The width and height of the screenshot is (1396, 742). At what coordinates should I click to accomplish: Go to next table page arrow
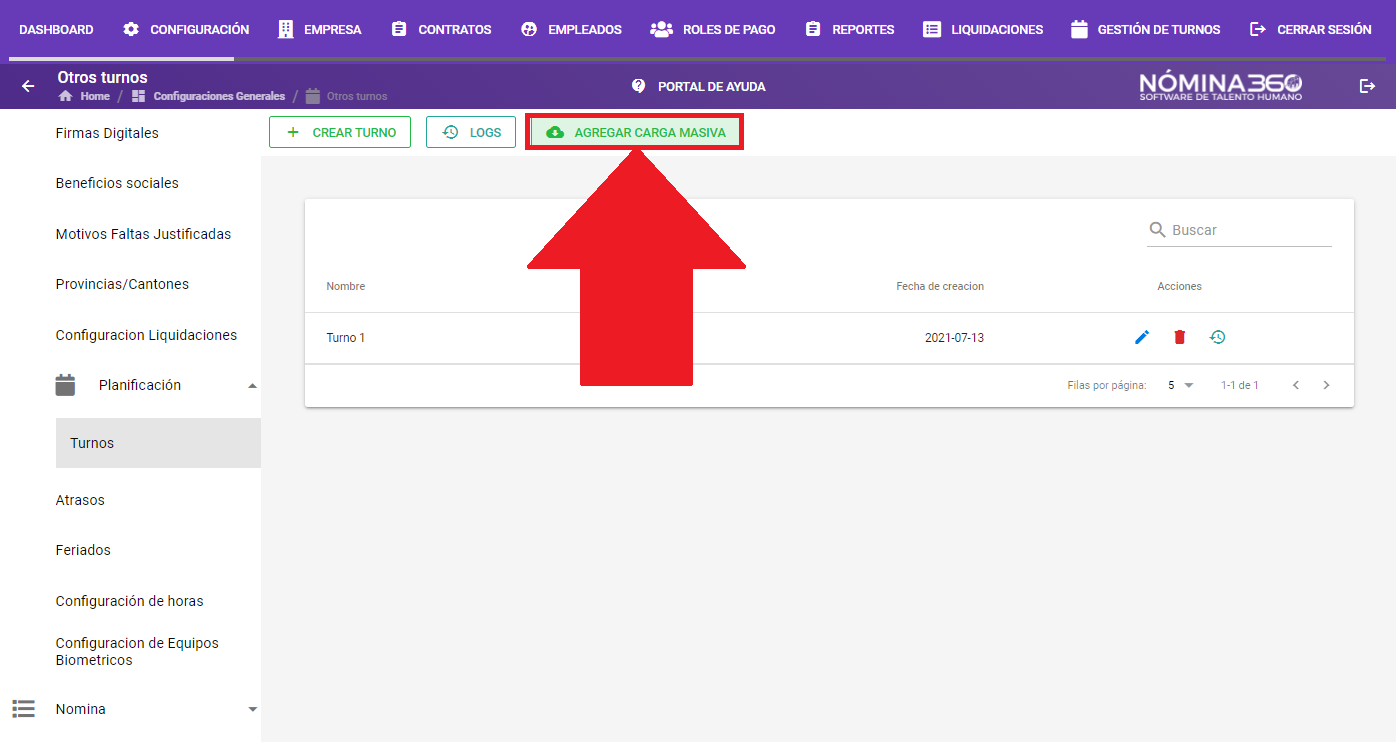point(1326,385)
